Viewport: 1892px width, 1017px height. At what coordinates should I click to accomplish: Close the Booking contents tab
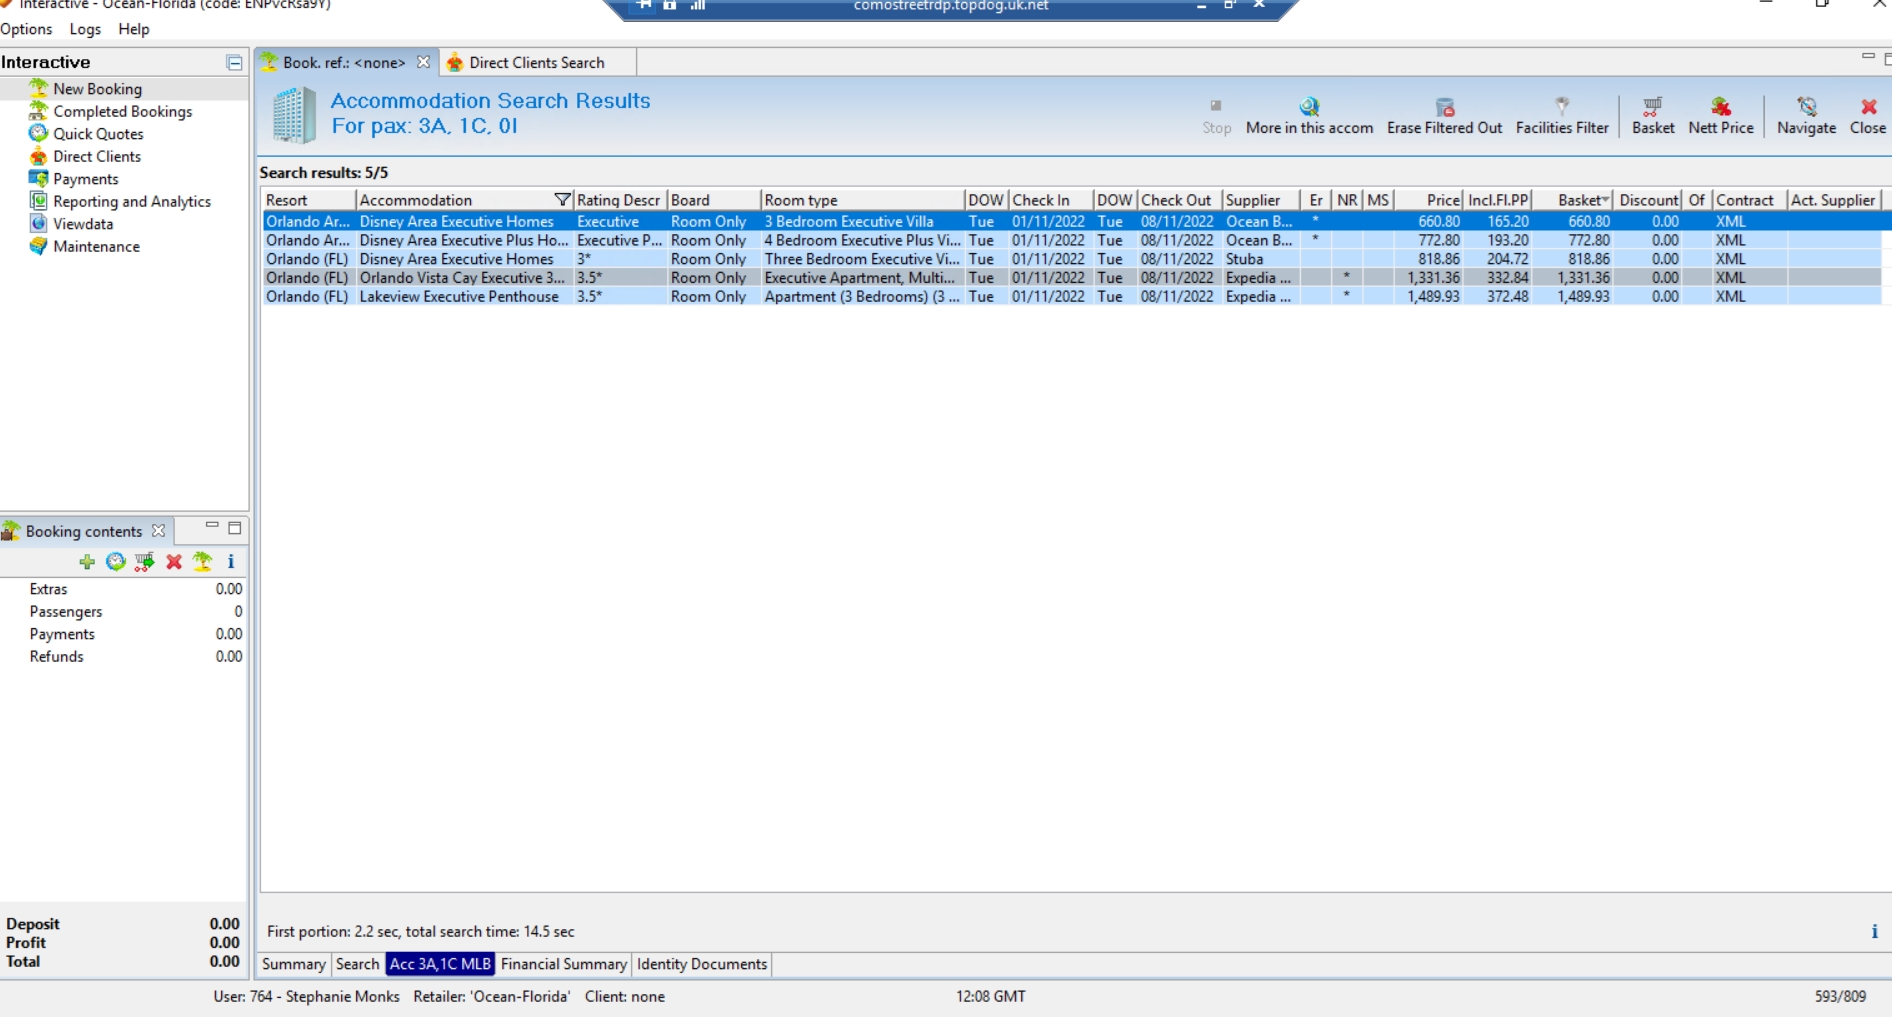click(158, 531)
